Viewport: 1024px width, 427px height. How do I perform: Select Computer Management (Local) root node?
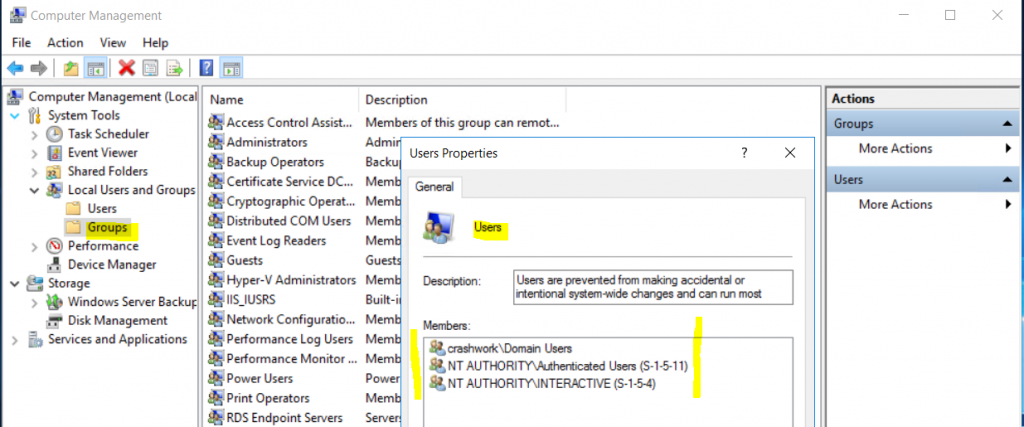(x=112, y=97)
